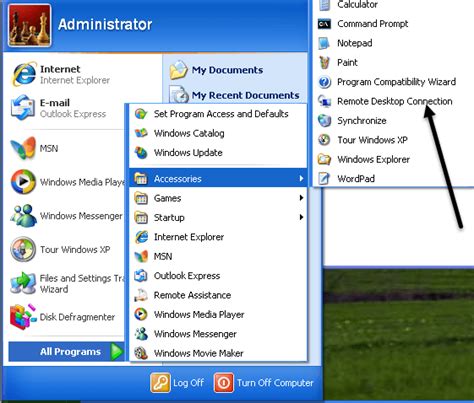Select Windows Messenger in All Programs list
474x403 pixels.
(x=218, y=334)
